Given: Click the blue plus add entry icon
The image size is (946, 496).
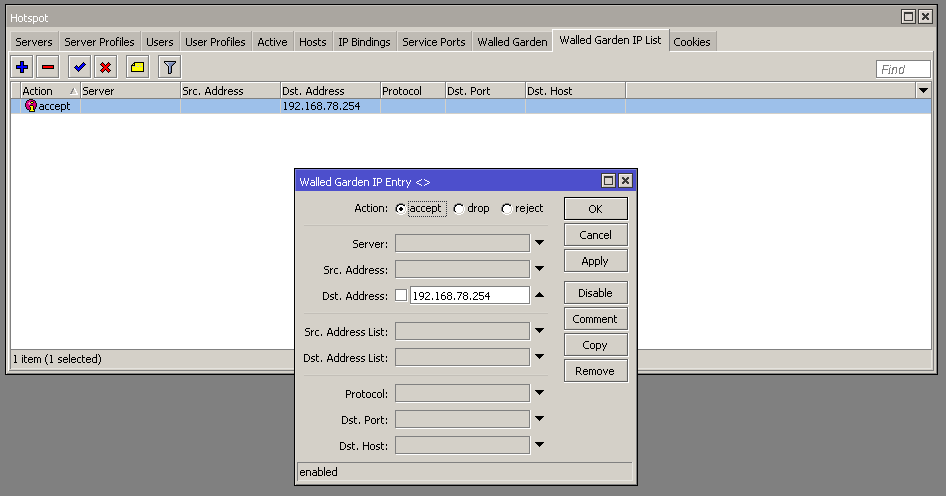Looking at the screenshot, I should coord(22,67).
